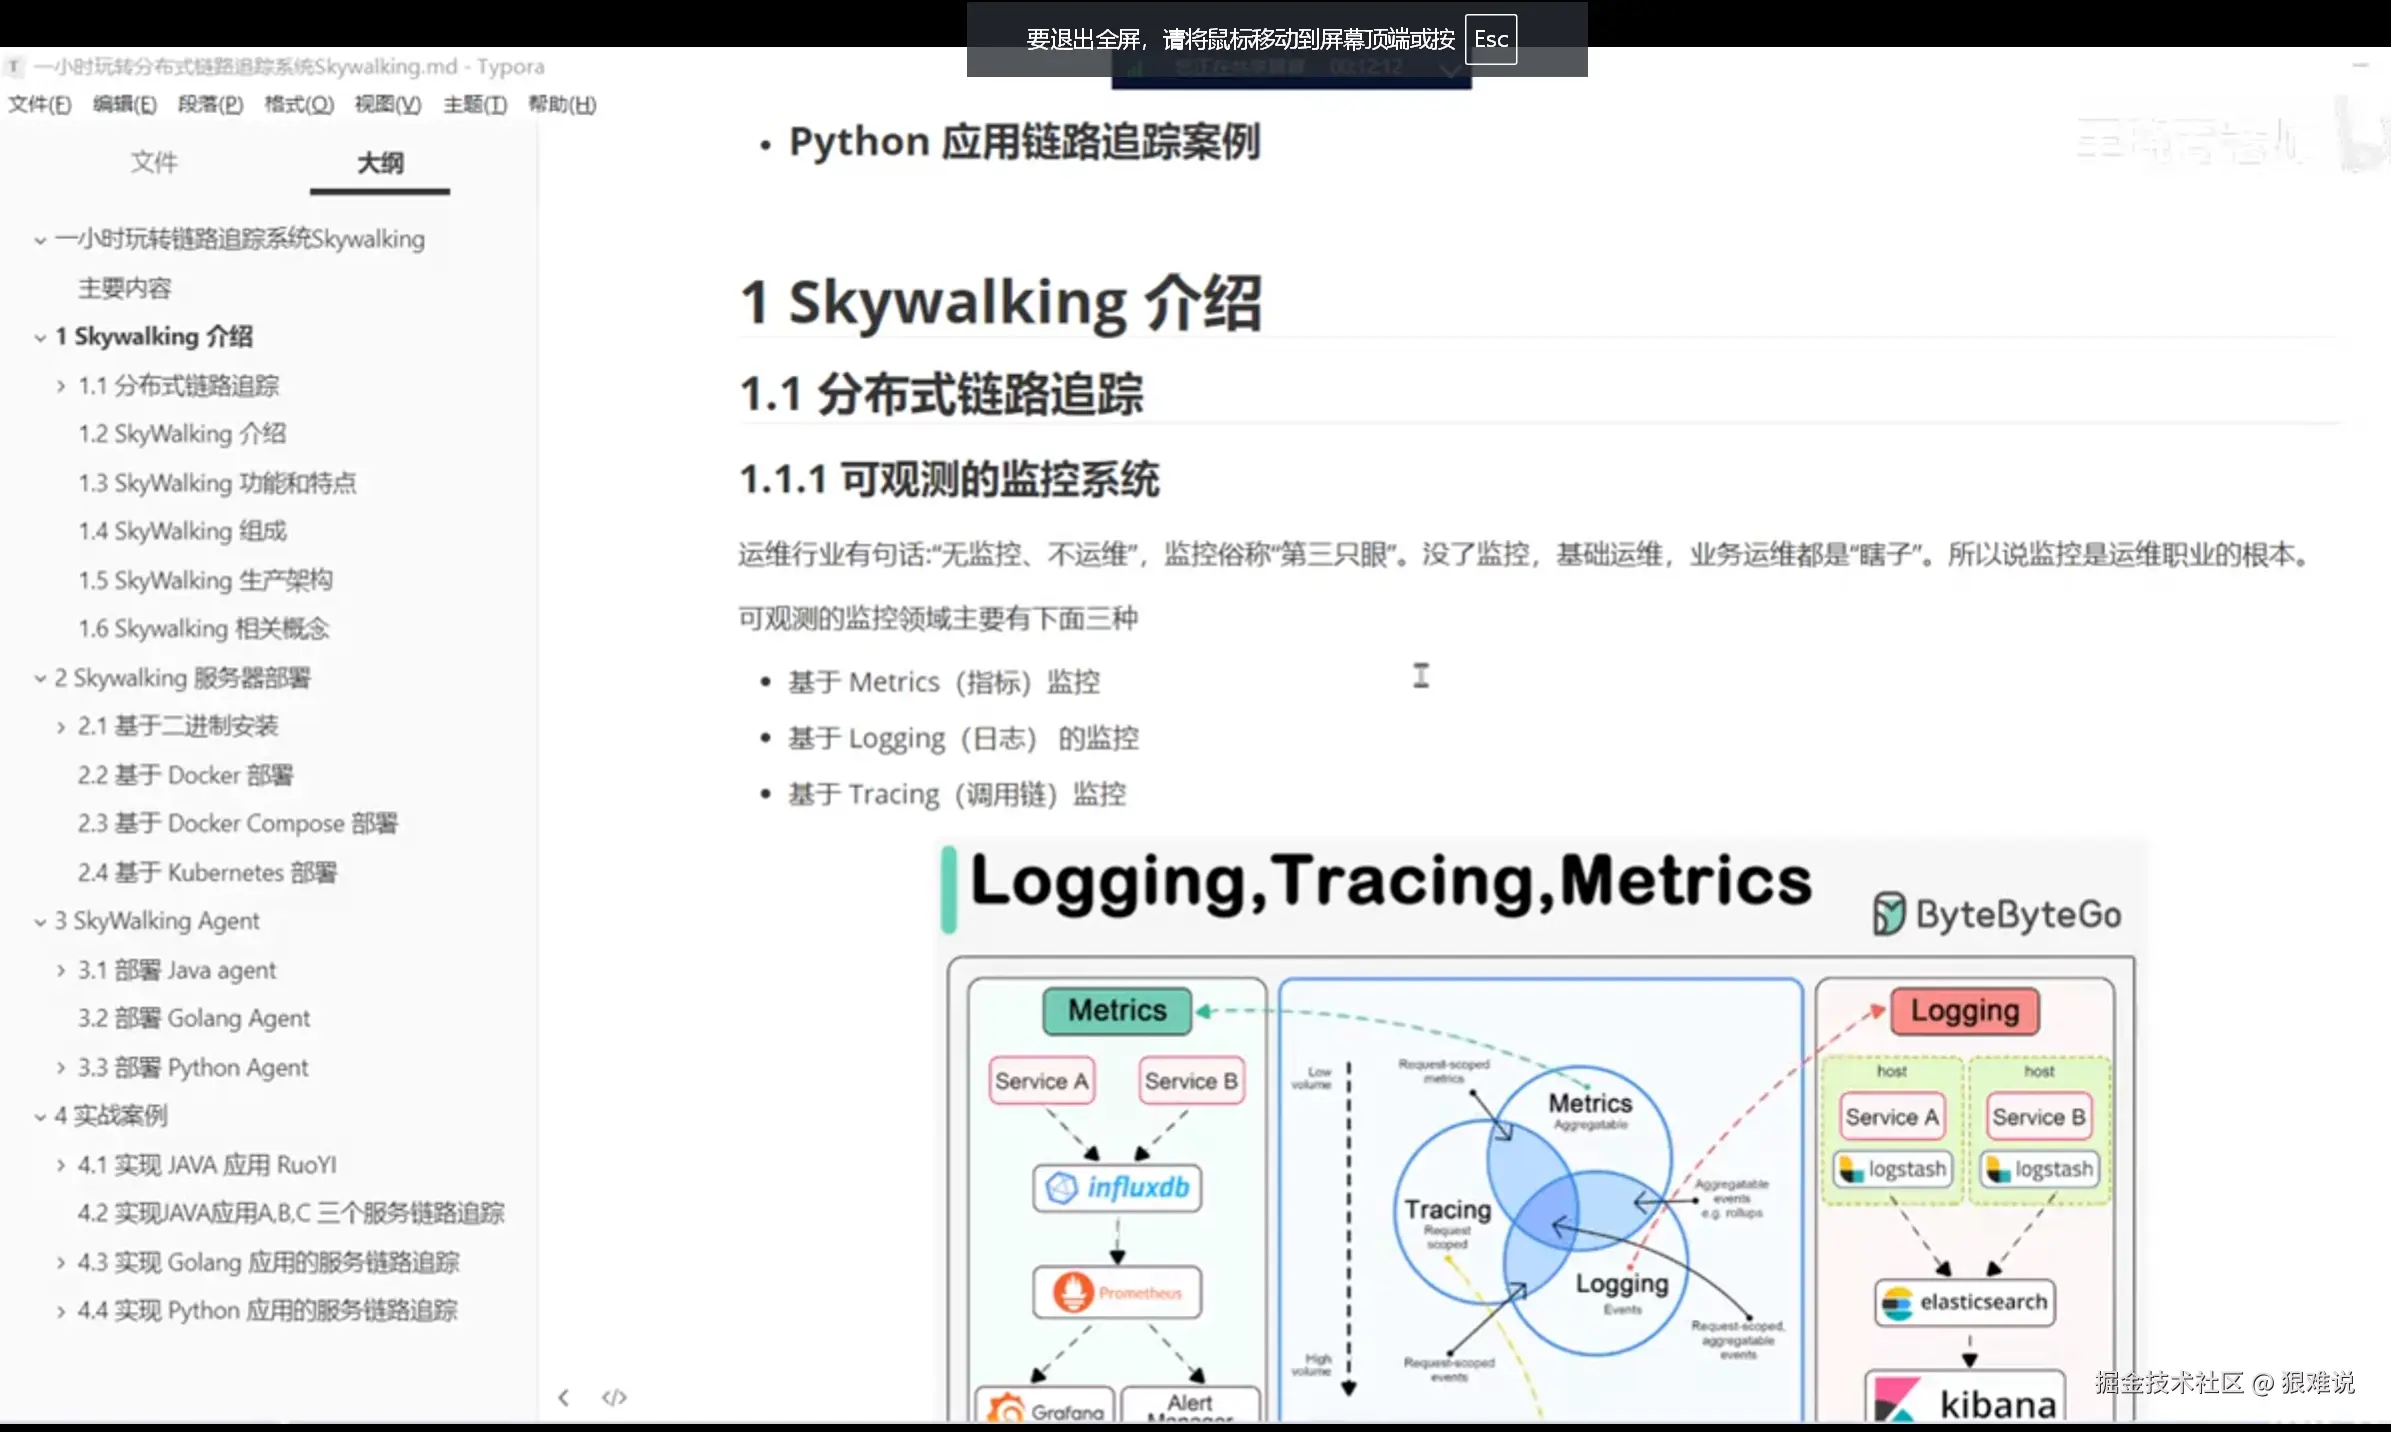This screenshot has width=2391, height=1432.
Task: Go to 1.5 SkyWalking 生产架构 outline entry
Action: click(205, 580)
